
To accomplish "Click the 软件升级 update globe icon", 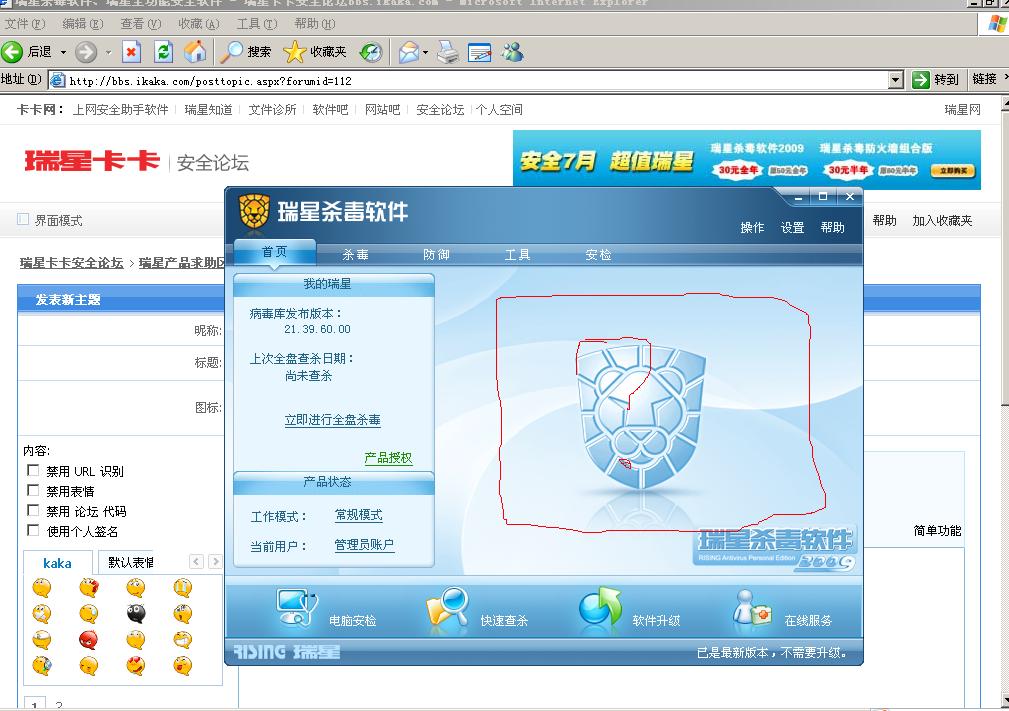I will (600, 607).
